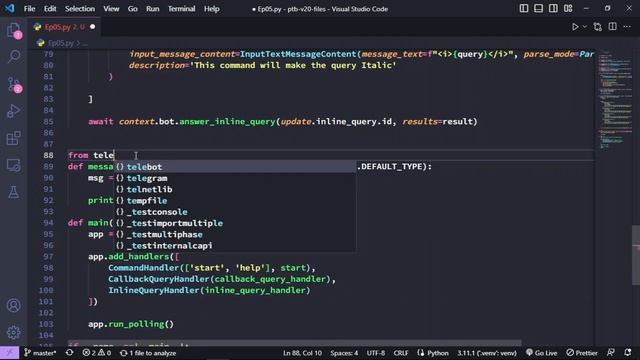Run the Python file with play button
This screenshot has width=640, height=360.
click(575, 27)
